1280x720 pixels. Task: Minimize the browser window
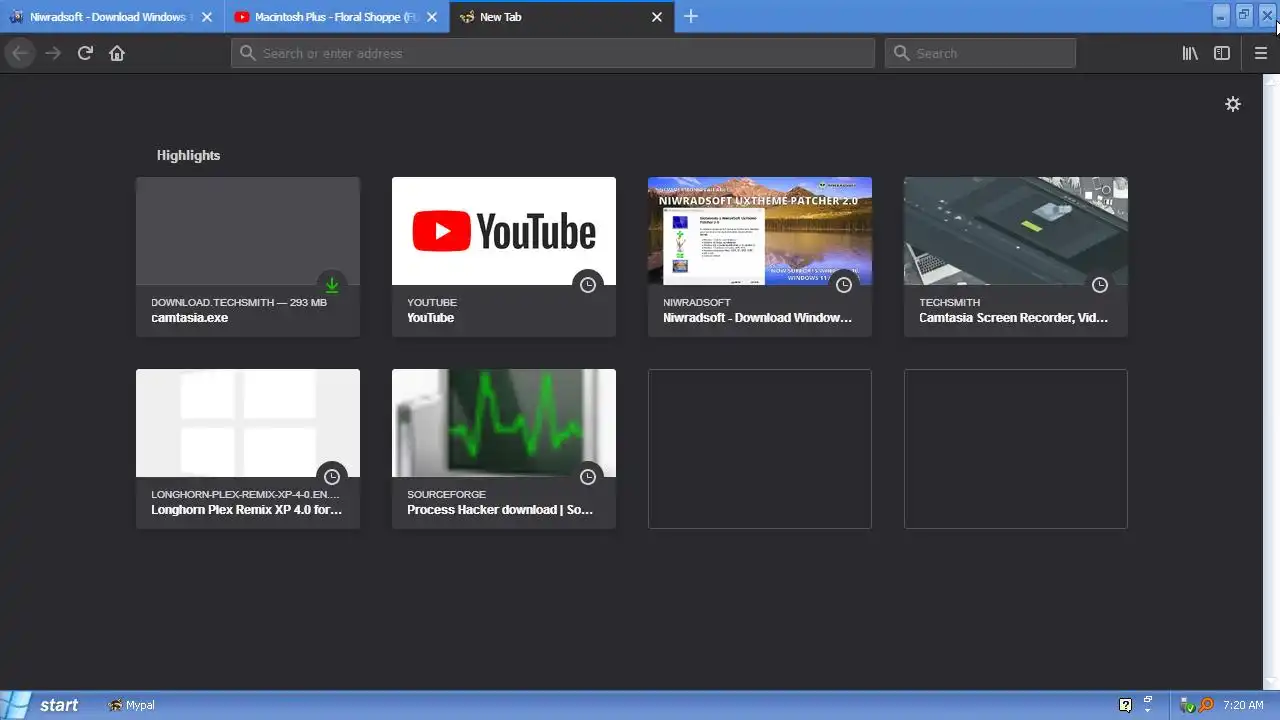coord(1221,15)
